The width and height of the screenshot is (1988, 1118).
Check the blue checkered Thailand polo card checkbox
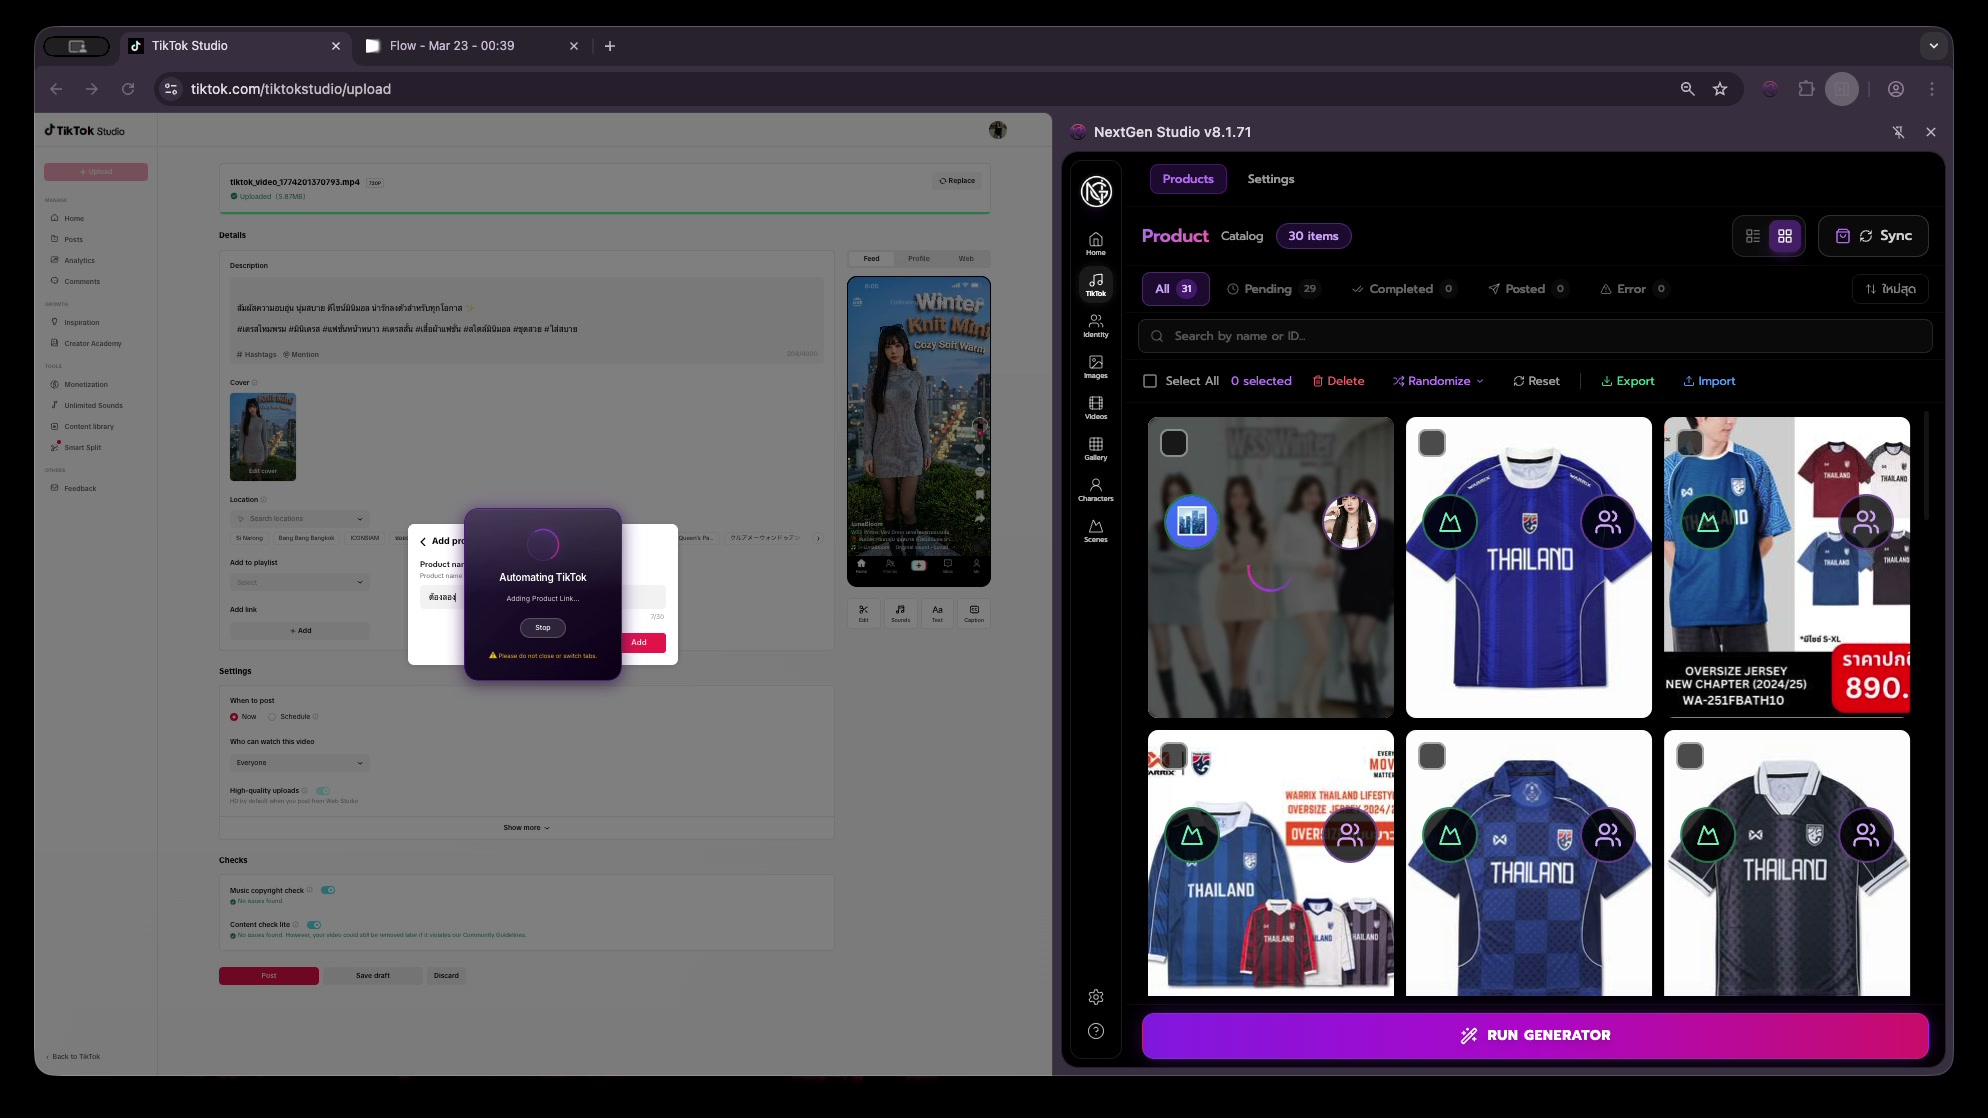point(1432,756)
